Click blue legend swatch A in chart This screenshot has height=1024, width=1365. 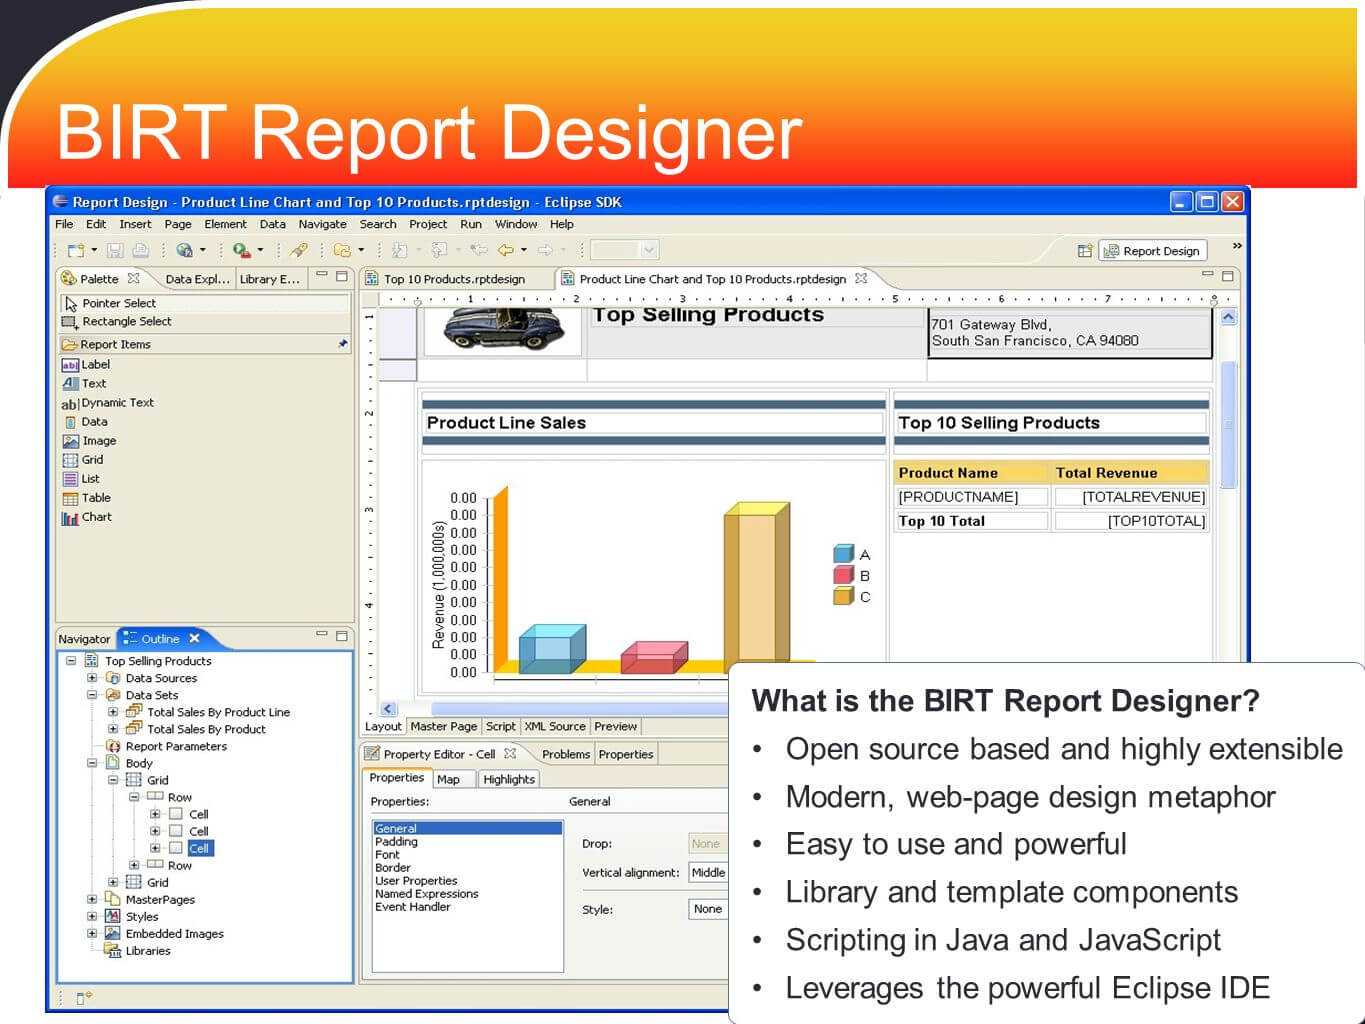click(843, 554)
